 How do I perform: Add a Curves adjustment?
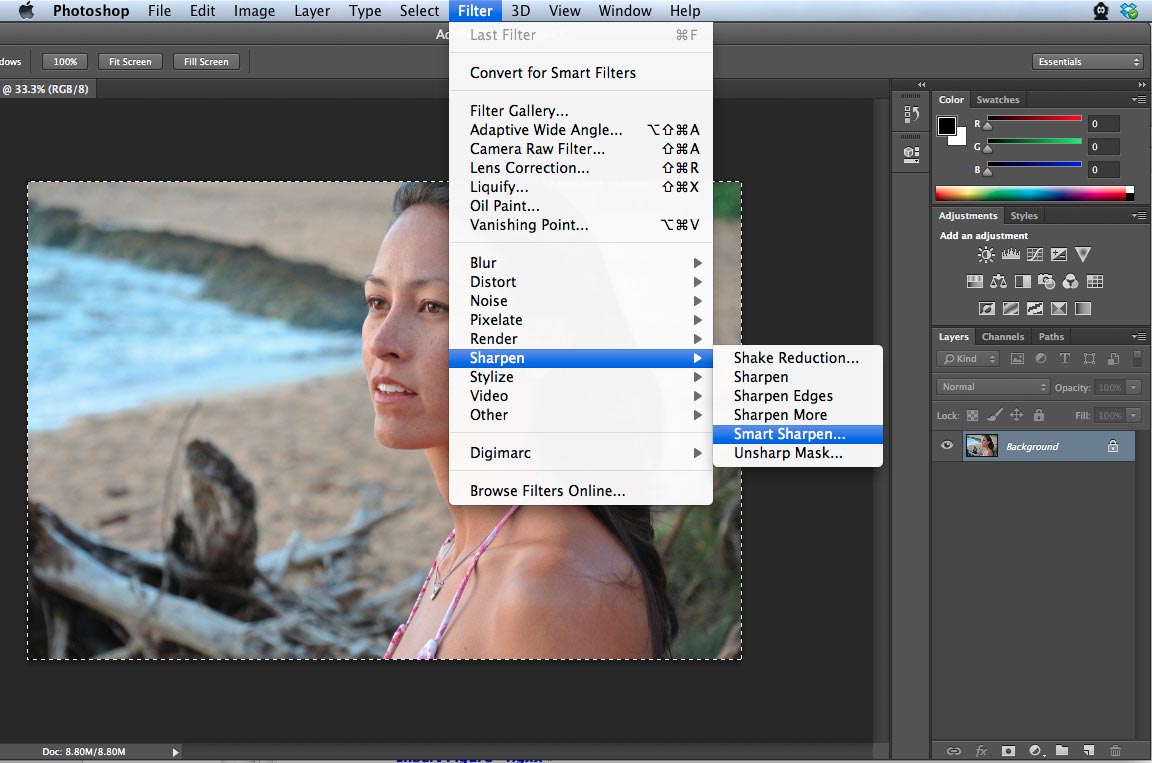[x=1035, y=255]
